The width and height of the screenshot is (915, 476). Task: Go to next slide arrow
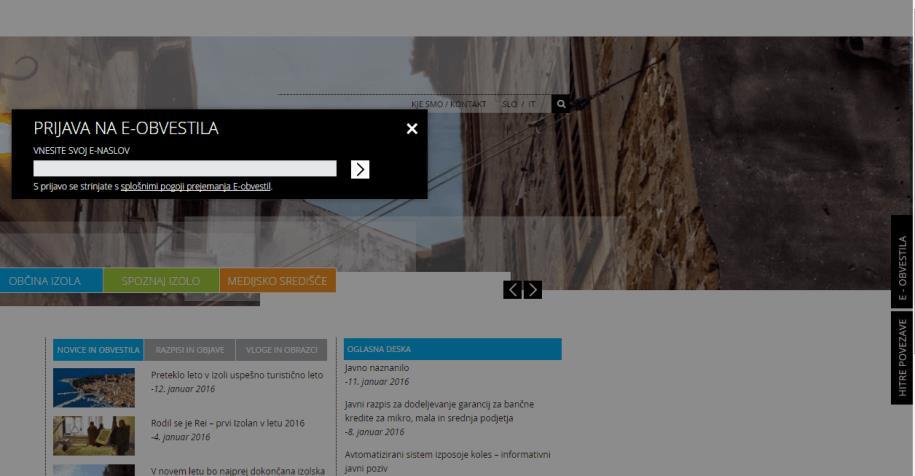coord(533,290)
